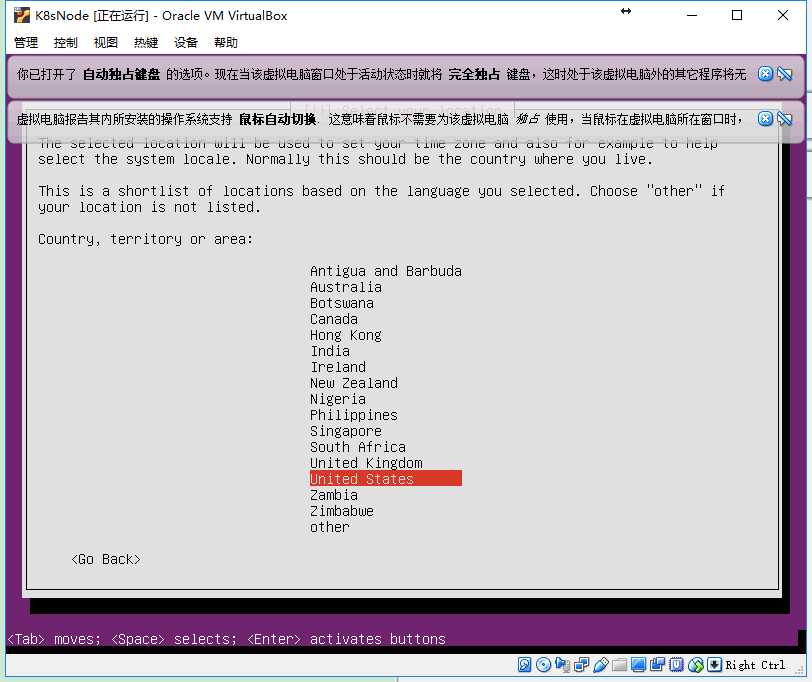Click the display settings indicator
The image size is (812, 682).
[639, 665]
